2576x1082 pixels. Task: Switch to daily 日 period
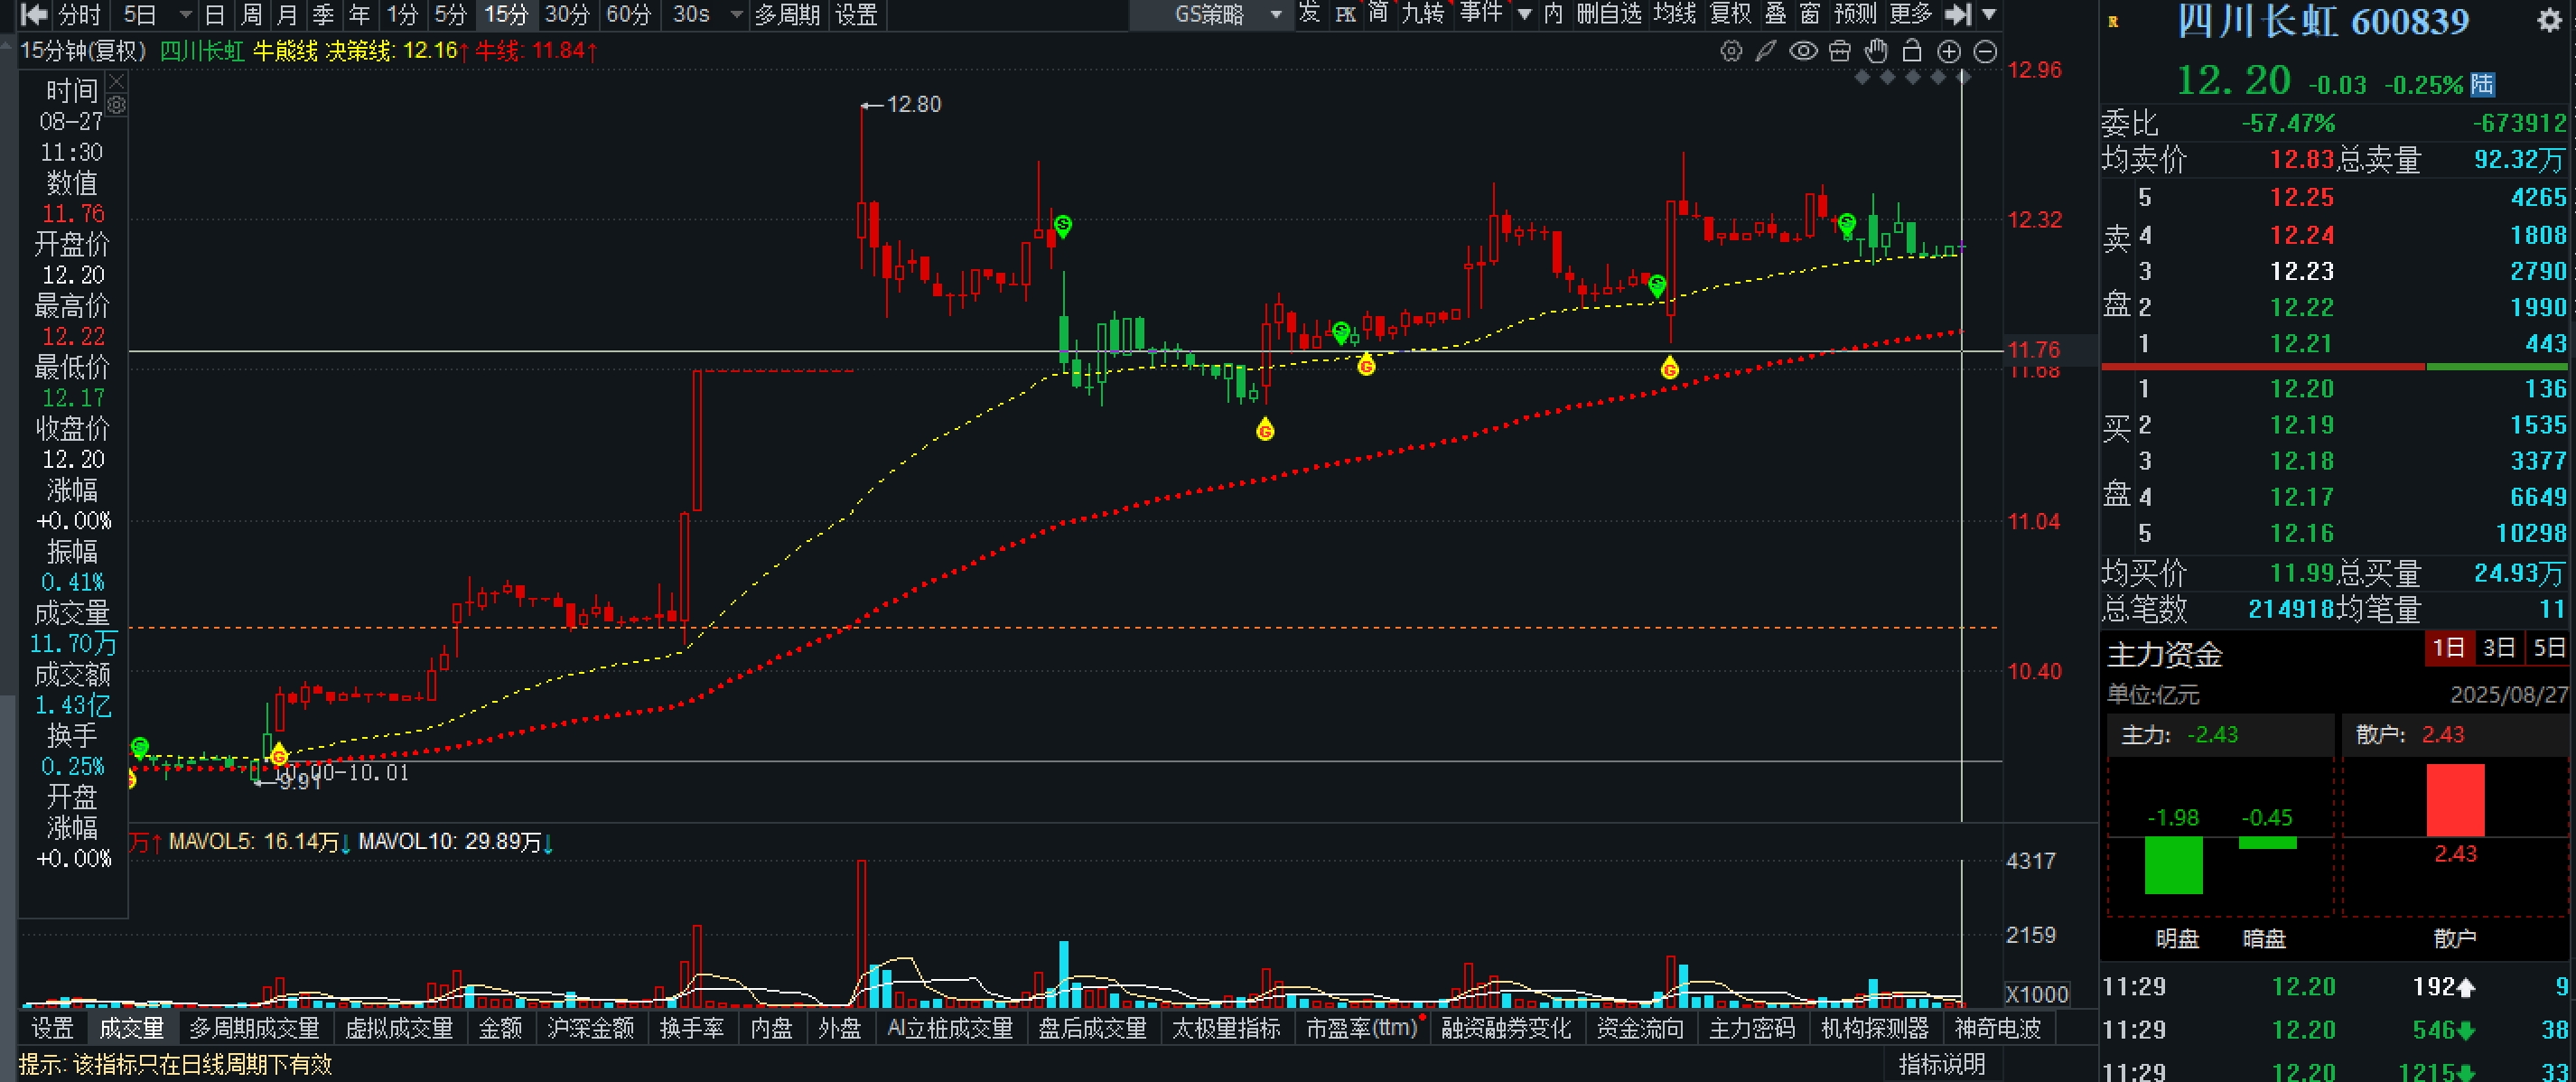214,15
